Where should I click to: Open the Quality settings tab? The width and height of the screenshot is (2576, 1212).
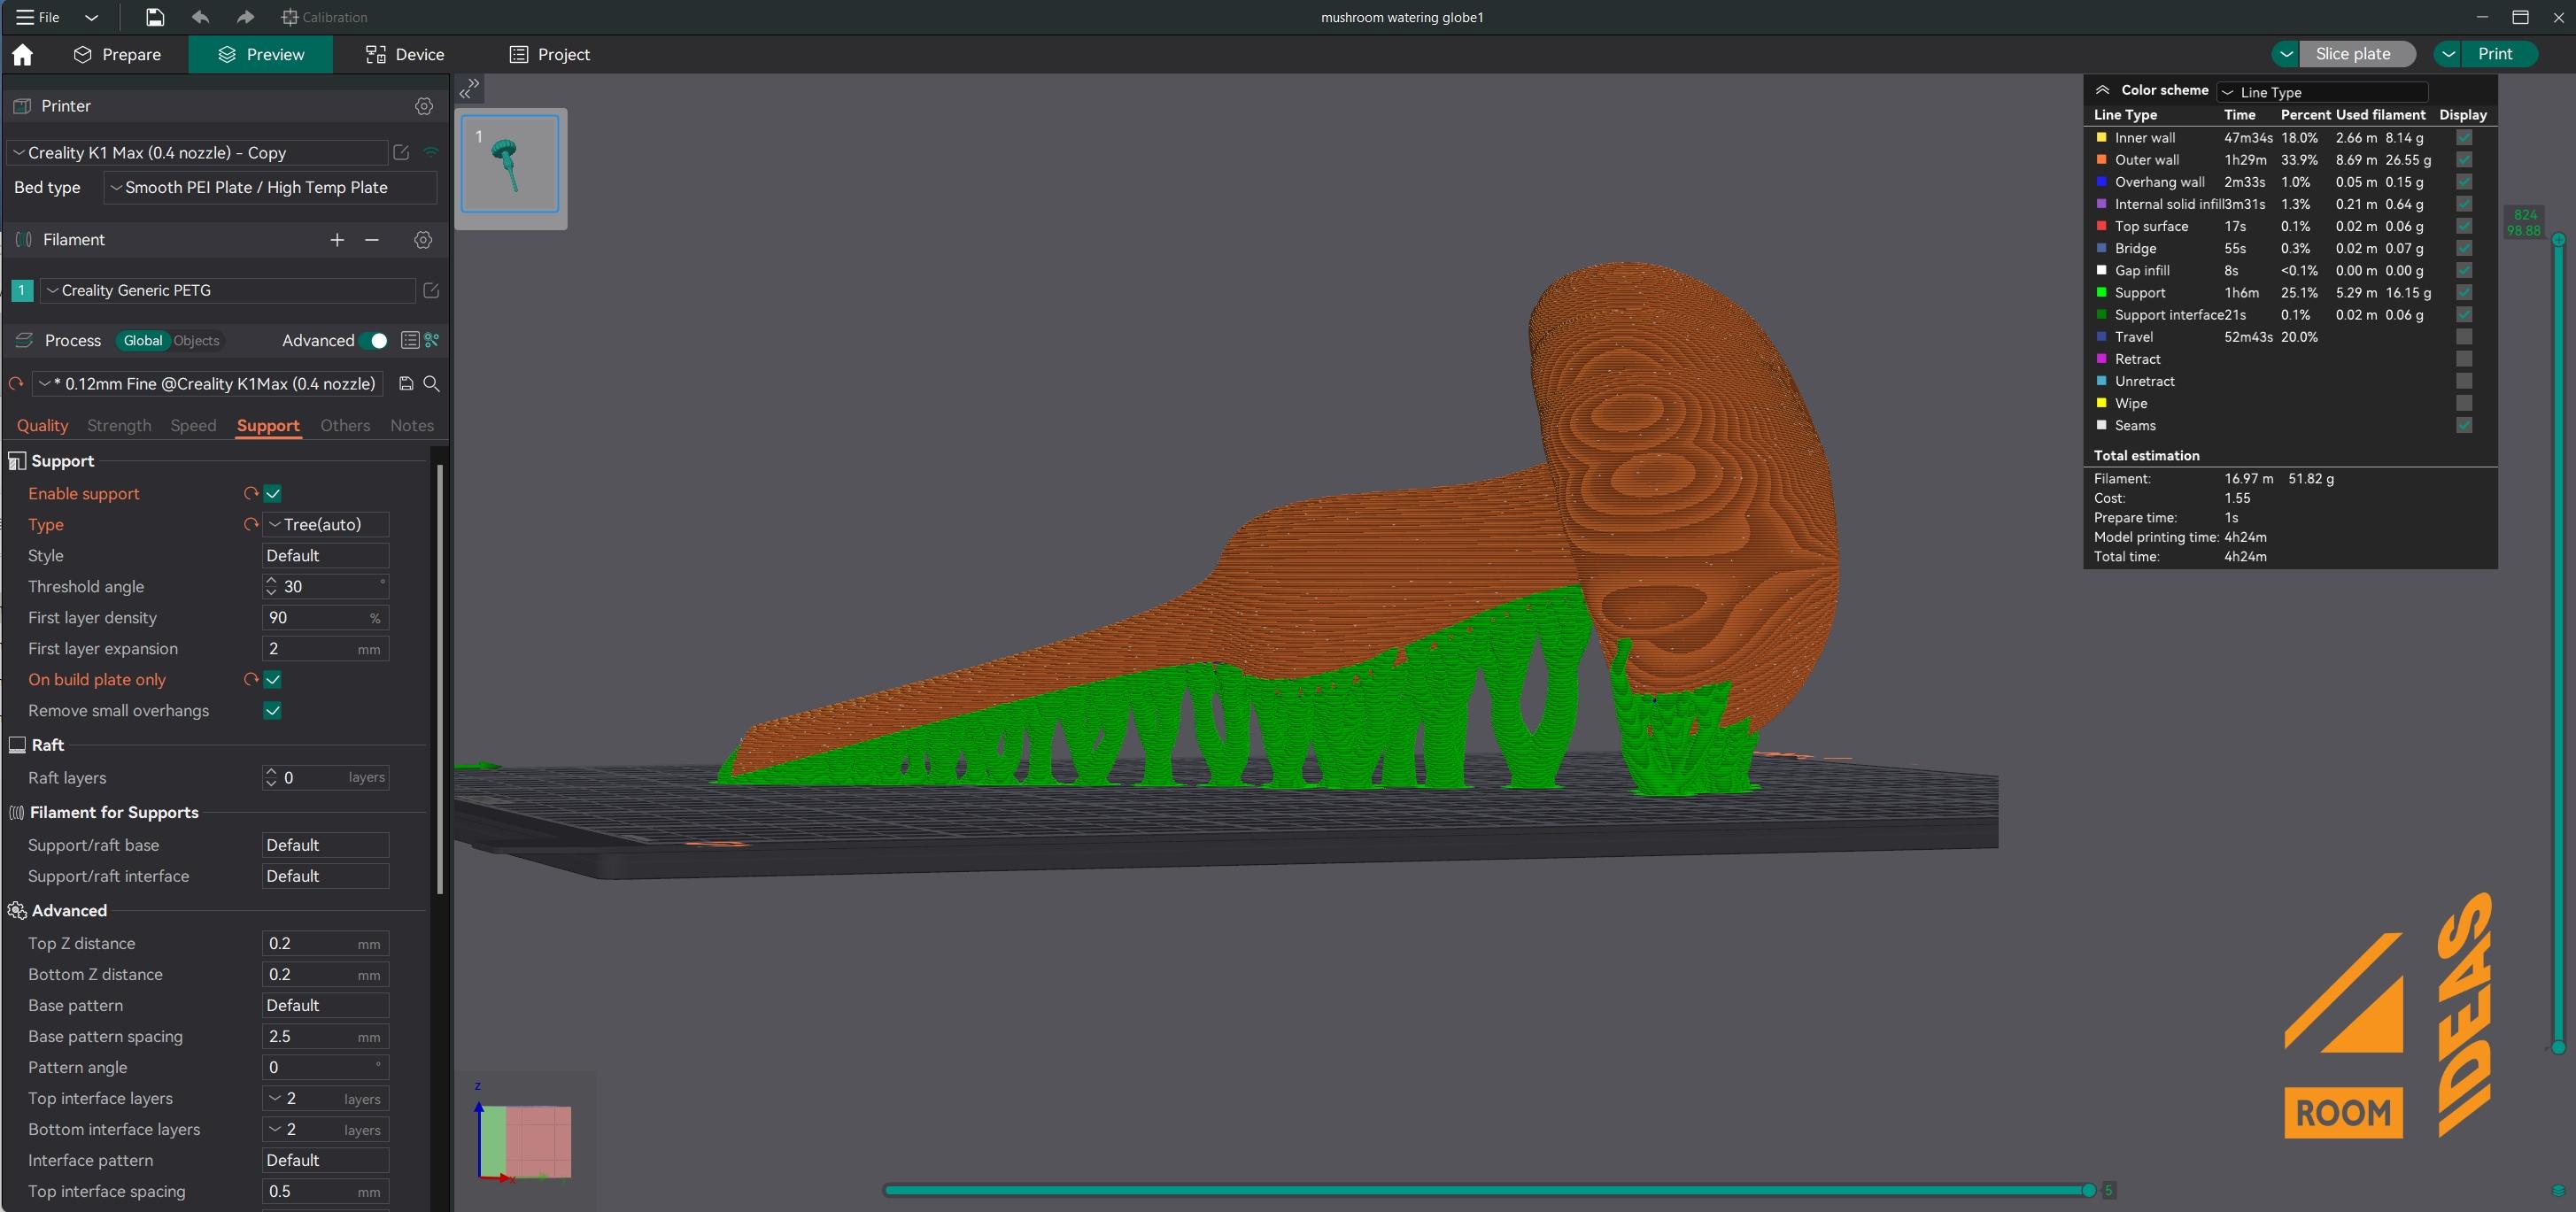[x=42, y=425]
